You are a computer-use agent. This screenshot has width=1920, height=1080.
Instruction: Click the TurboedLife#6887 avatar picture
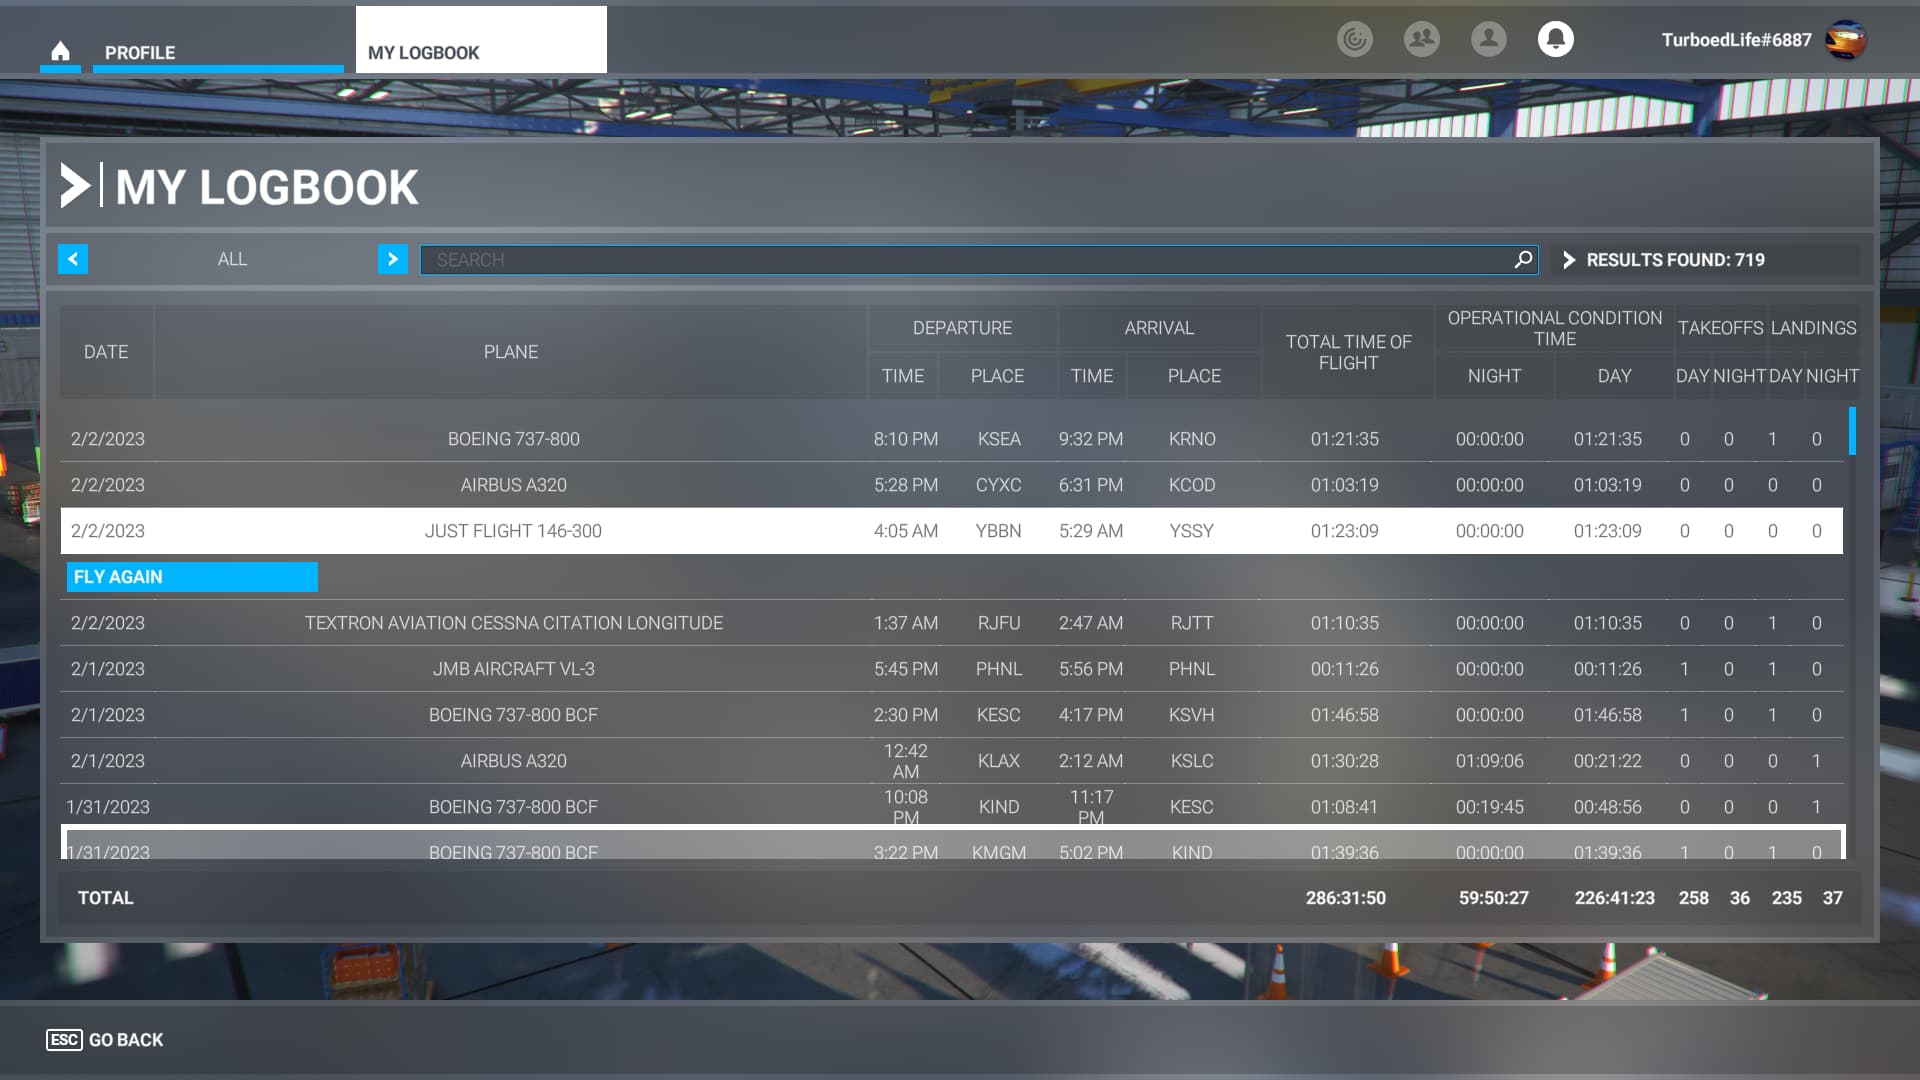(x=1845, y=40)
